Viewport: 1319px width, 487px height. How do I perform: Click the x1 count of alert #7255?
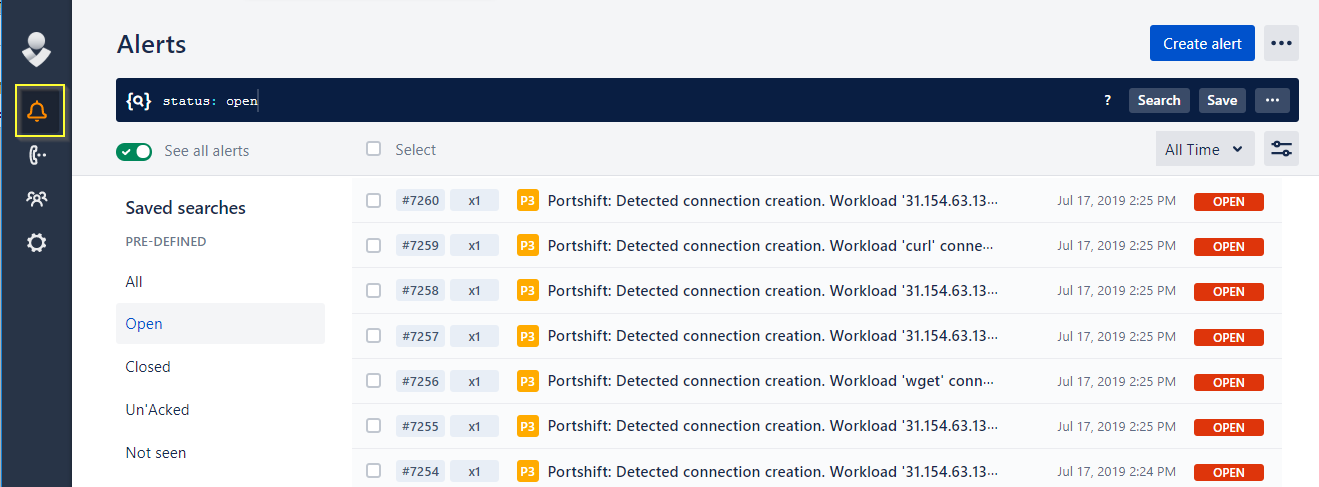point(474,426)
